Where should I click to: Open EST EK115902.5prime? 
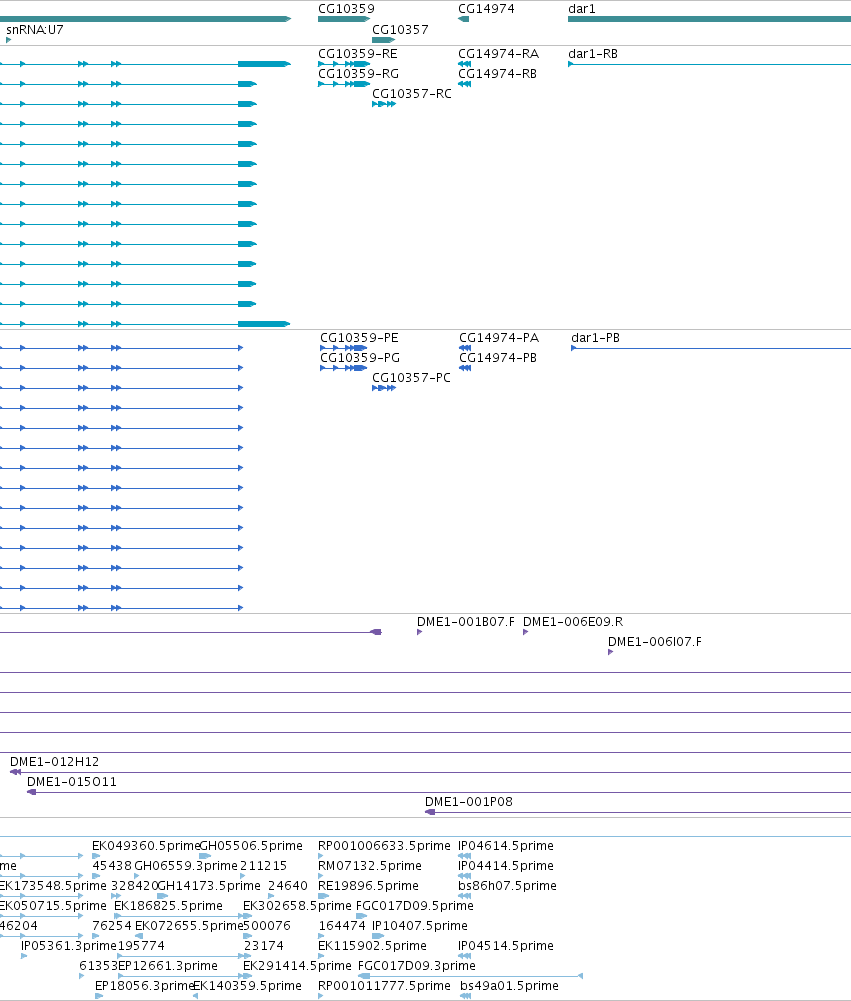pos(372,946)
